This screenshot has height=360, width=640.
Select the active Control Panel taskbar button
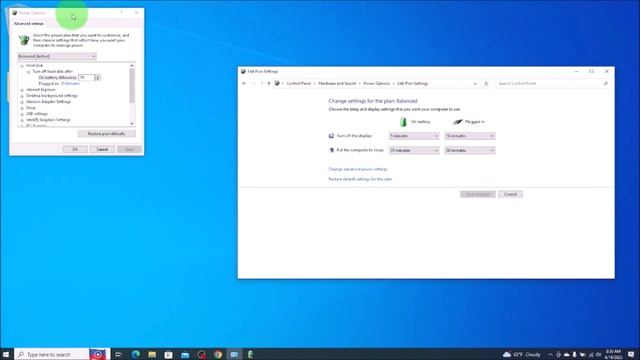234,354
